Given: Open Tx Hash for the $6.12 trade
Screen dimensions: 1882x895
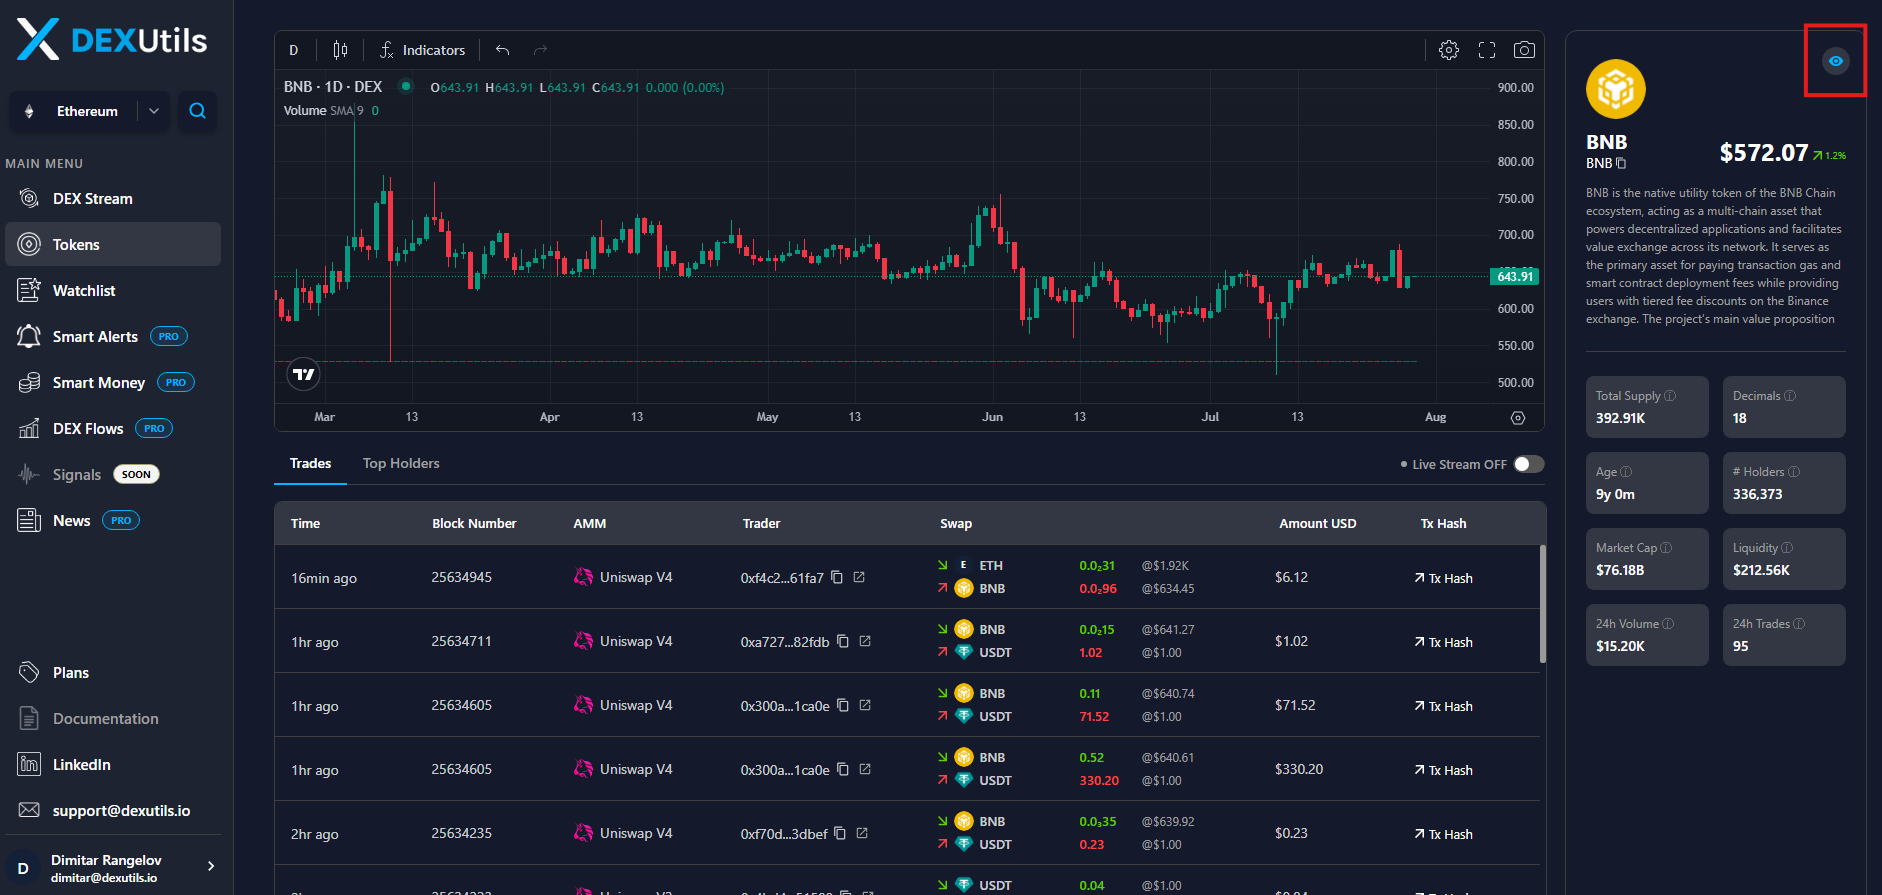Looking at the screenshot, I should tap(1443, 578).
